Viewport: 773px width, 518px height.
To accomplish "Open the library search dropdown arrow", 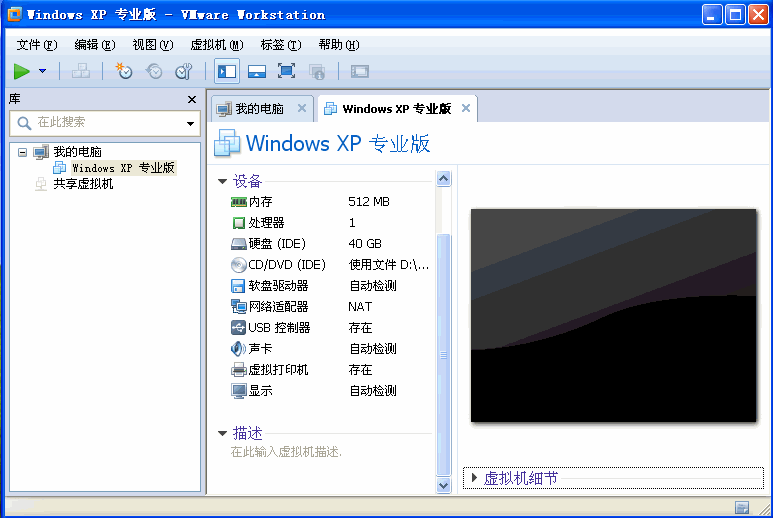I will click(x=190, y=123).
